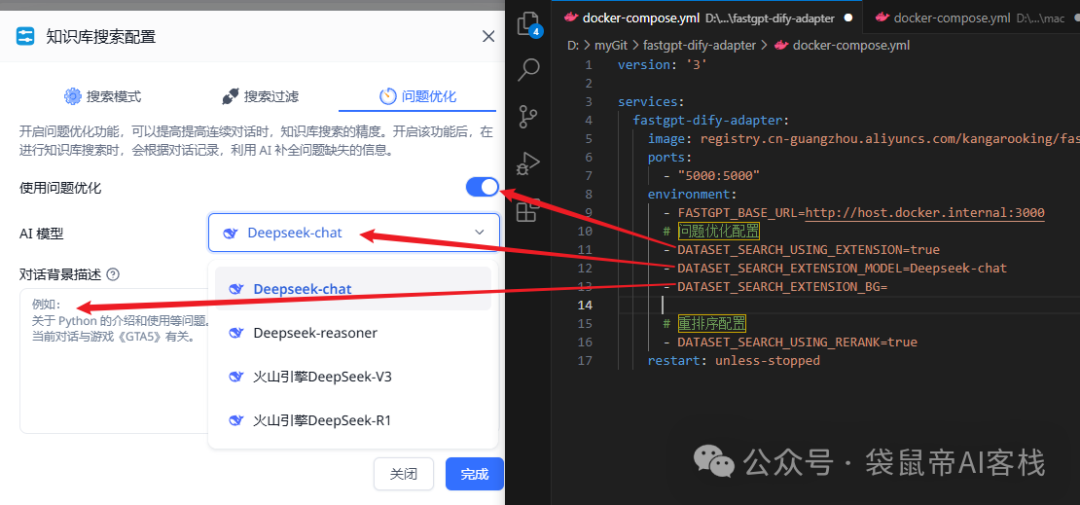Click the 关闭 button

point(404,474)
